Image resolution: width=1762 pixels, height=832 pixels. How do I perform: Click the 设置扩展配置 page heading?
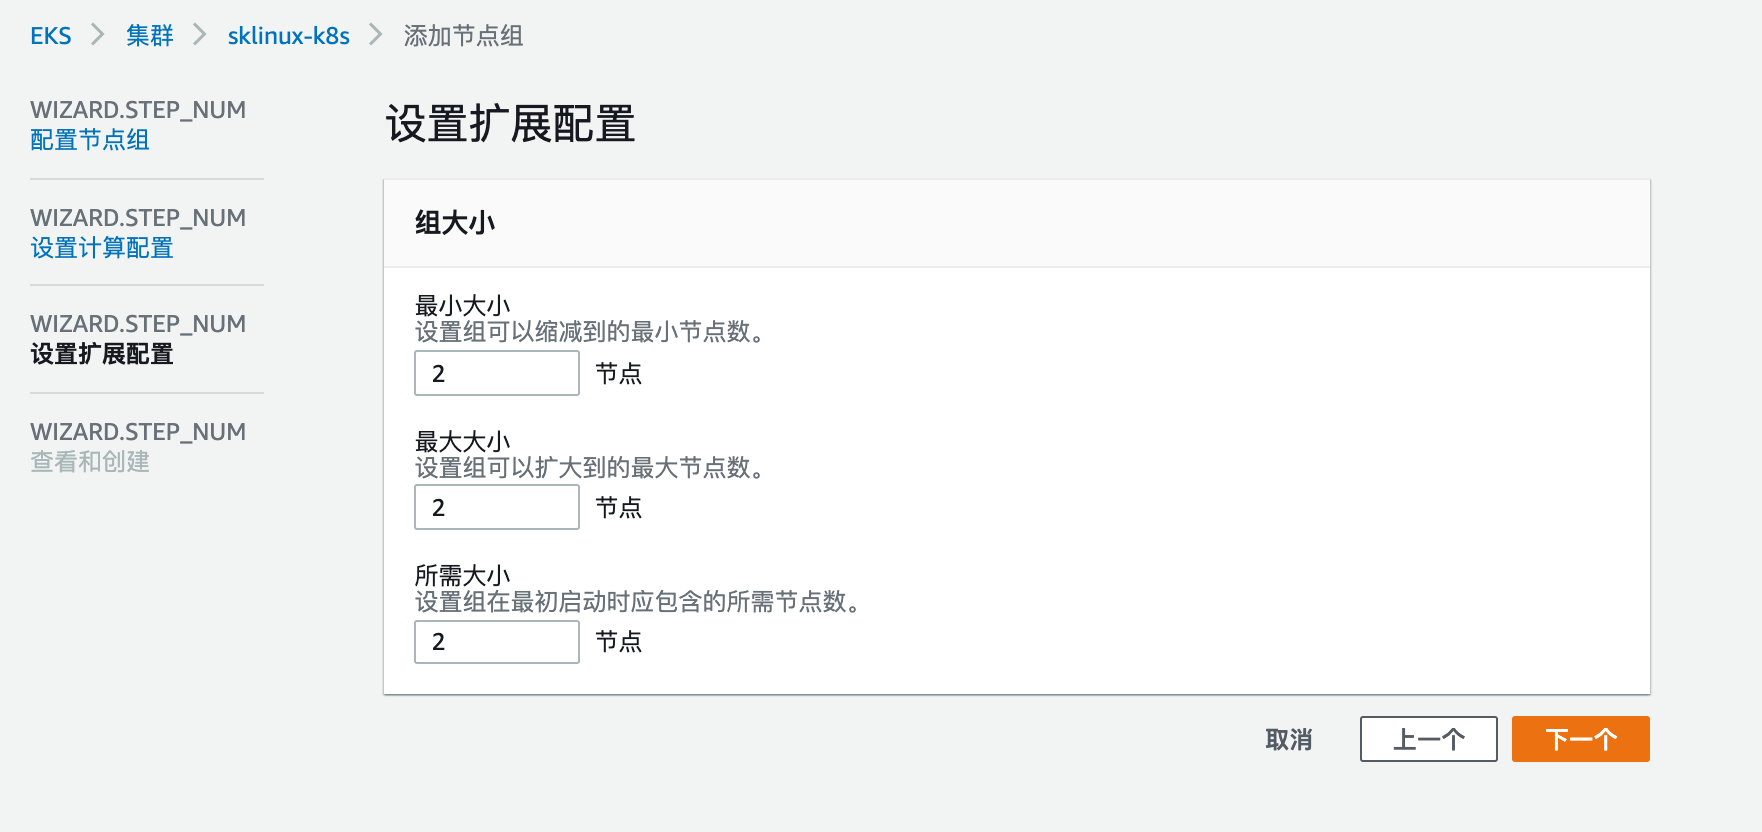[x=510, y=124]
